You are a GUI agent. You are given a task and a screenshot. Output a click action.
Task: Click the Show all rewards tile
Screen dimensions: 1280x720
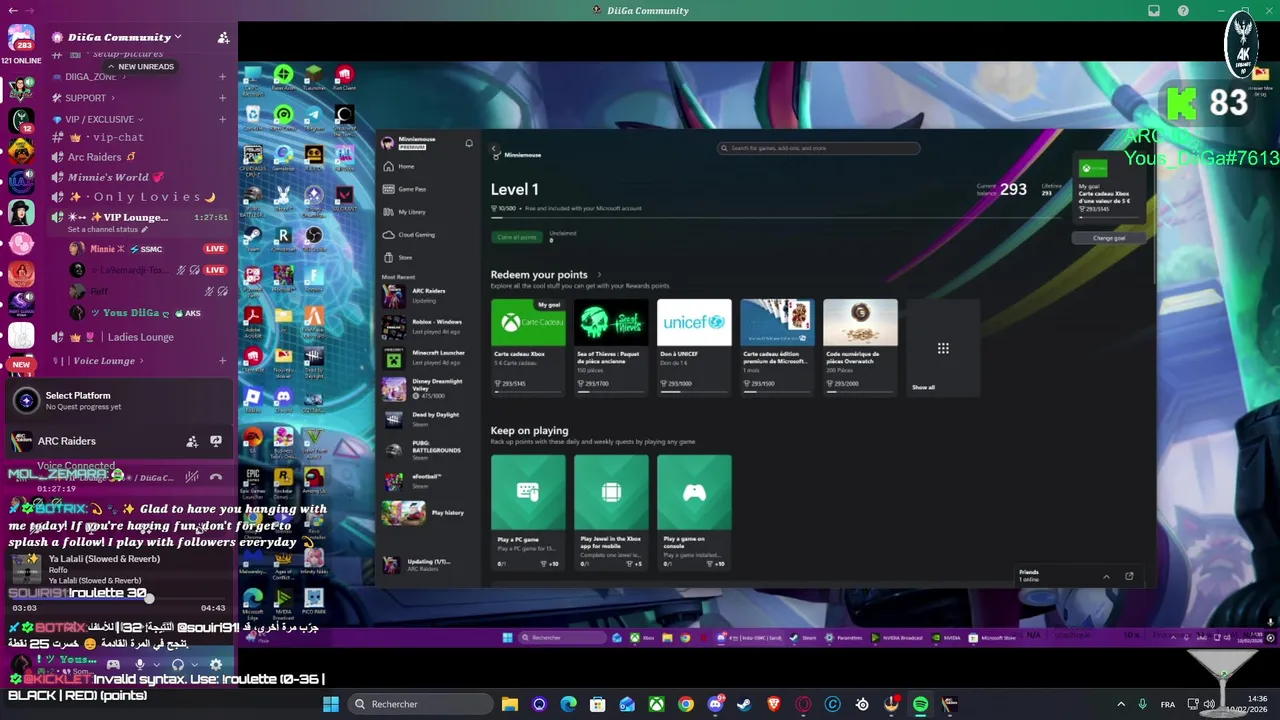tap(943, 348)
